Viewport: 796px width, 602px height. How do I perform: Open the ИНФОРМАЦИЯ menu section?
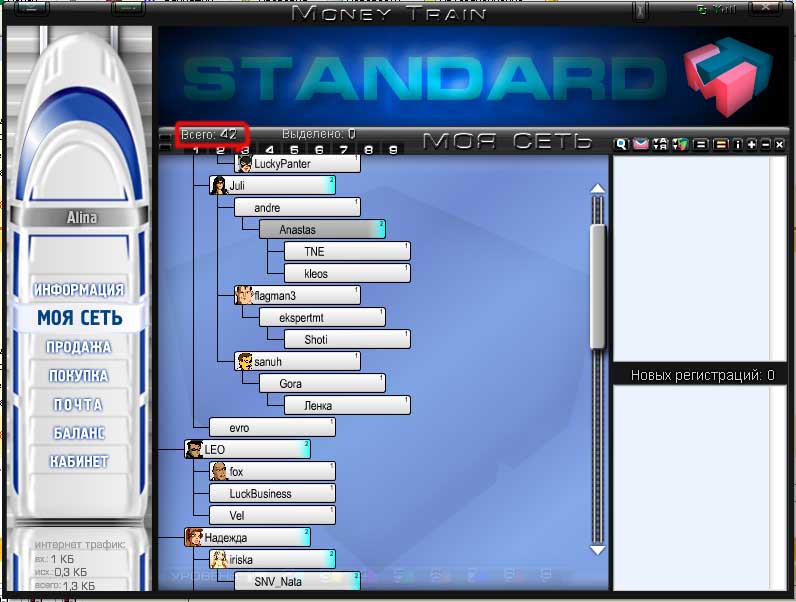click(79, 290)
